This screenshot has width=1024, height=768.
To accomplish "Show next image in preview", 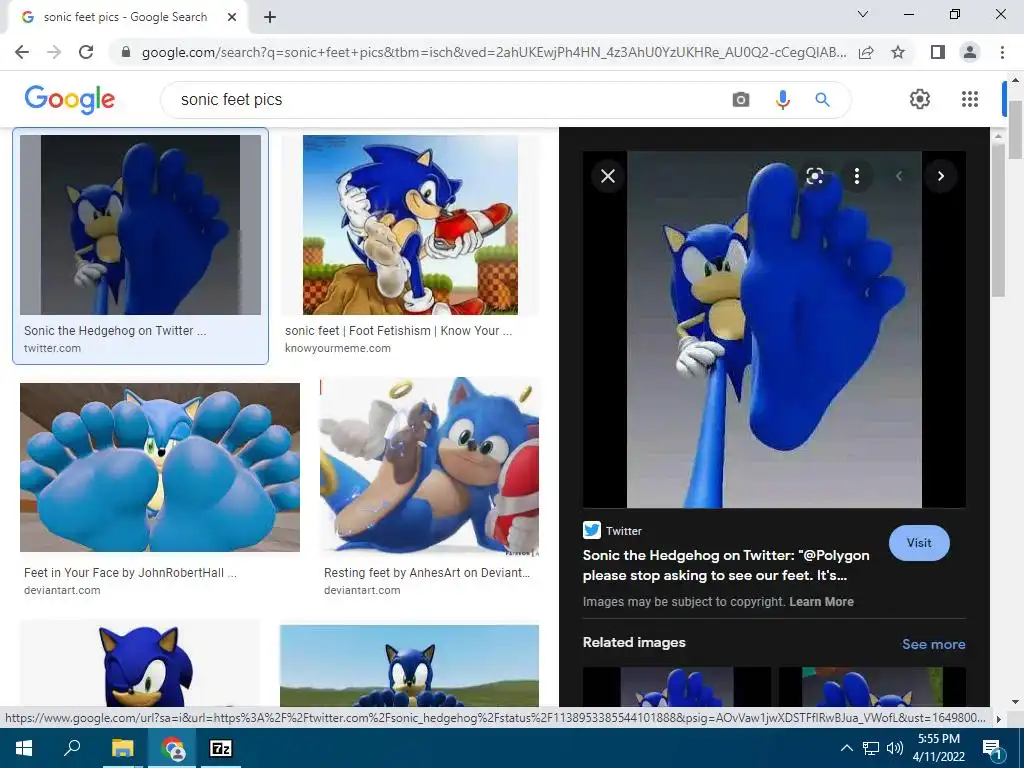I will click(940, 176).
